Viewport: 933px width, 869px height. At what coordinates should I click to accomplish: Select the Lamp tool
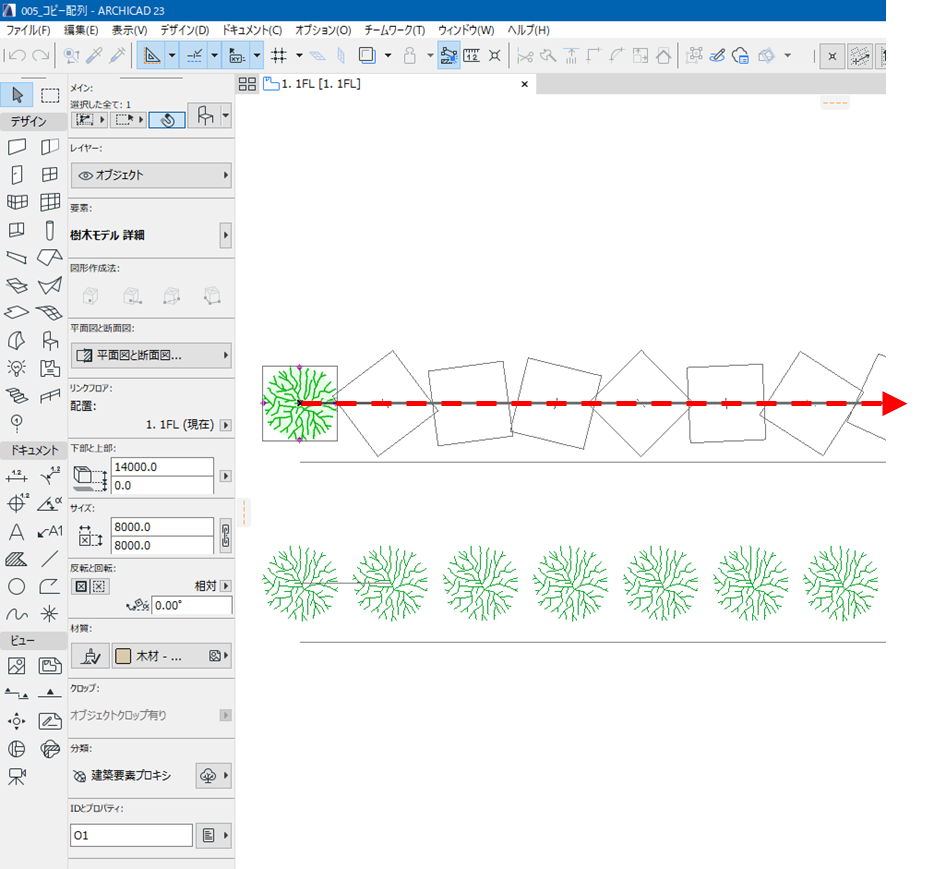coord(17,368)
